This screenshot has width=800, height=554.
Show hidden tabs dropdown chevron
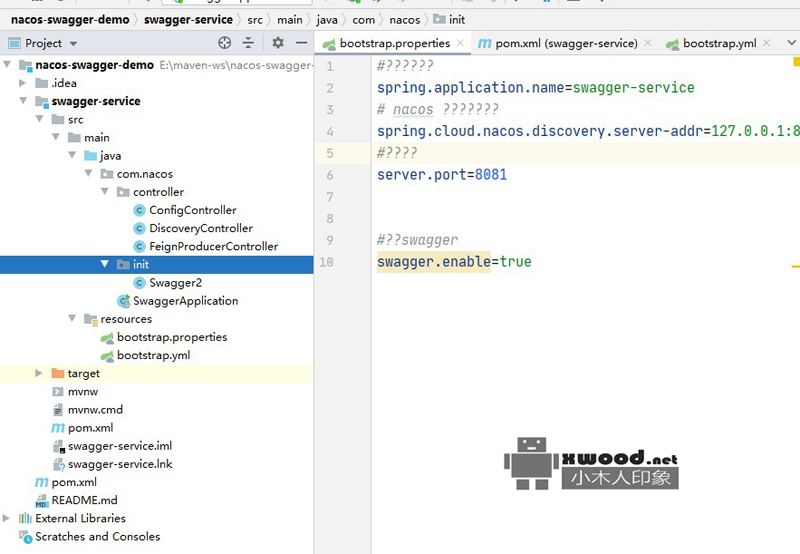791,43
